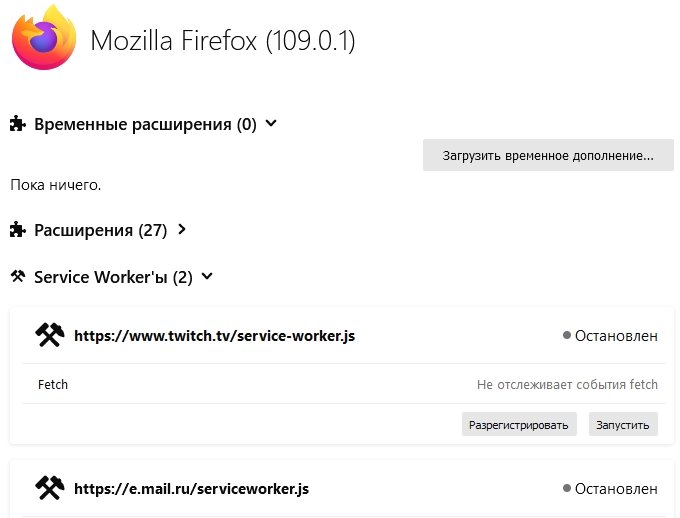Click the Firefox logo icon
This screenshot has height=518, width=680.
(44, 38)
